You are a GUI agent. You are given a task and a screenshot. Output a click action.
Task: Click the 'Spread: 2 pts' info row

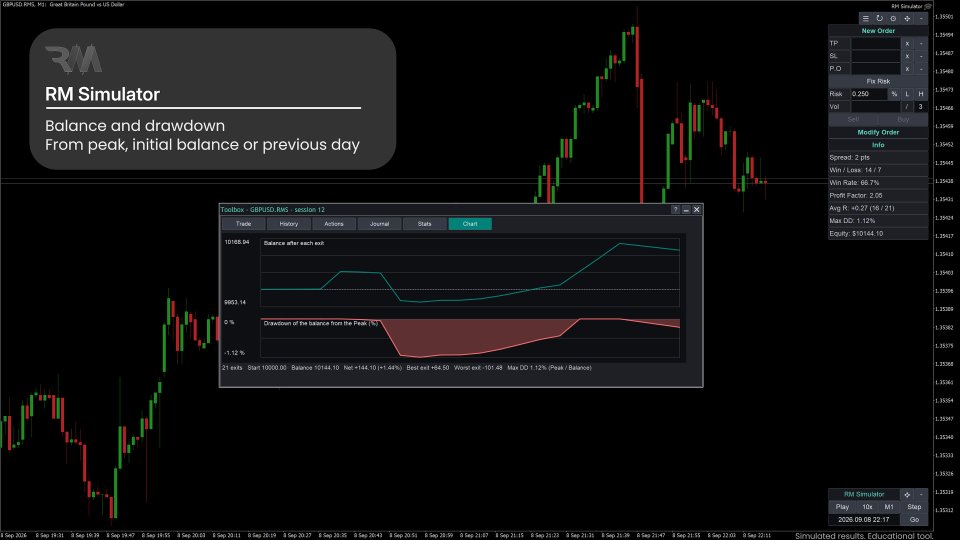click(878, 157)
